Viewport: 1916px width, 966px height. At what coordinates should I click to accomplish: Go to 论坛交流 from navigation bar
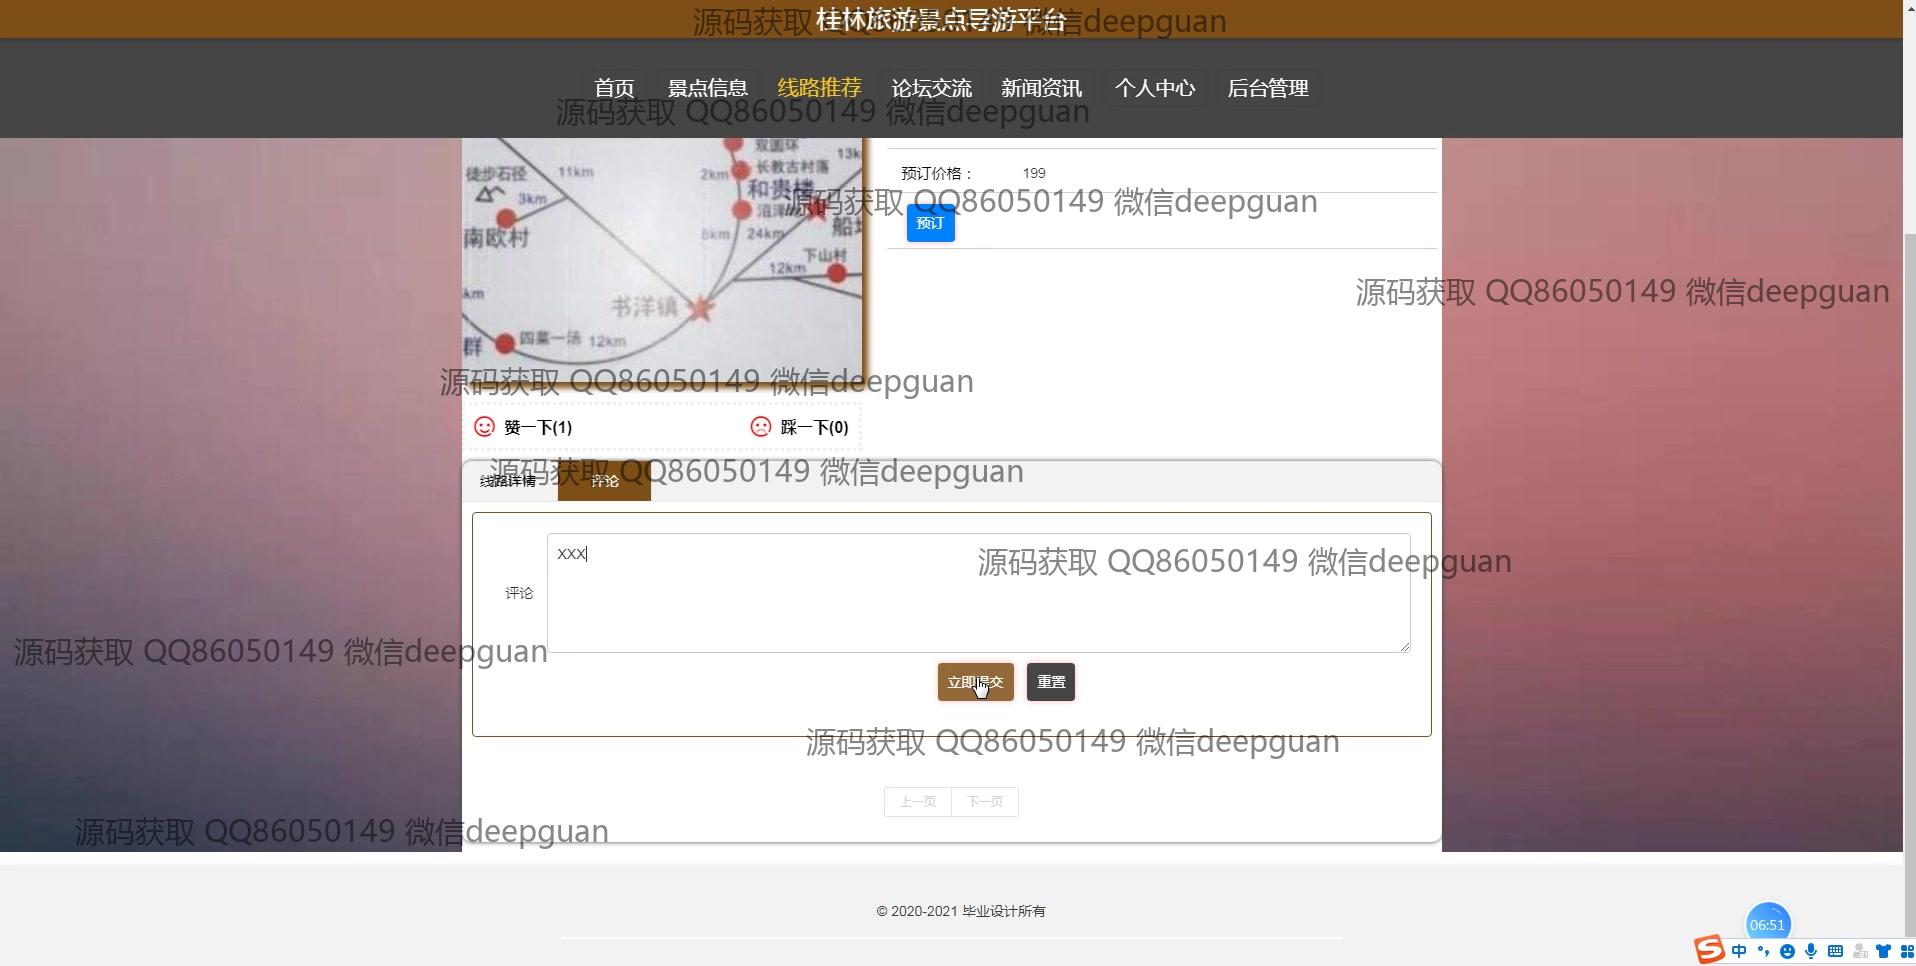(931, 88)
